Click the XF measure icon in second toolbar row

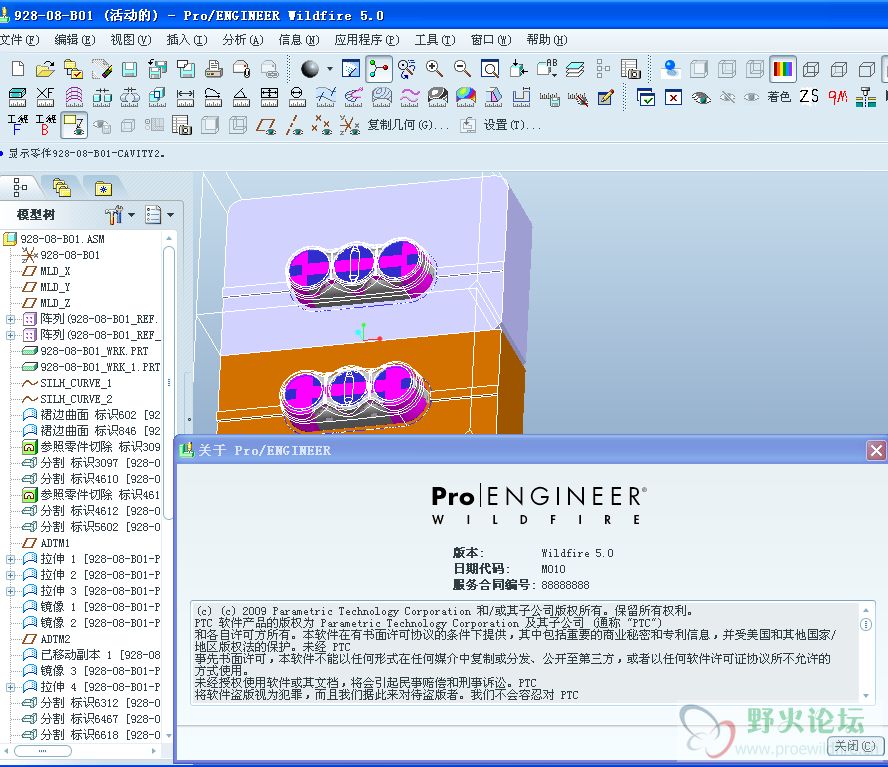(x=45, y=97)
